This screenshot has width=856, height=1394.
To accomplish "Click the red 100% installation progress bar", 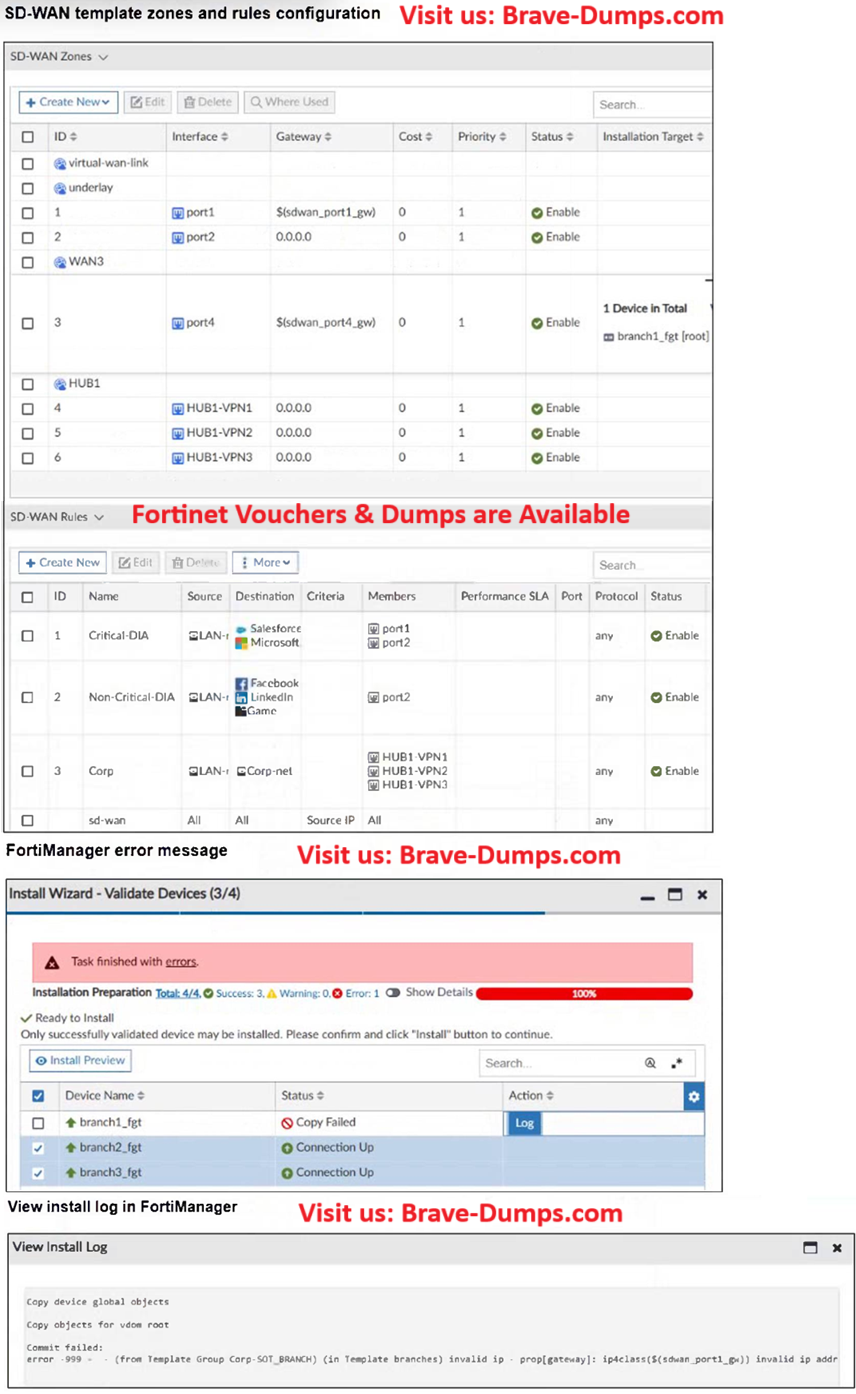I will pos(584,994).
